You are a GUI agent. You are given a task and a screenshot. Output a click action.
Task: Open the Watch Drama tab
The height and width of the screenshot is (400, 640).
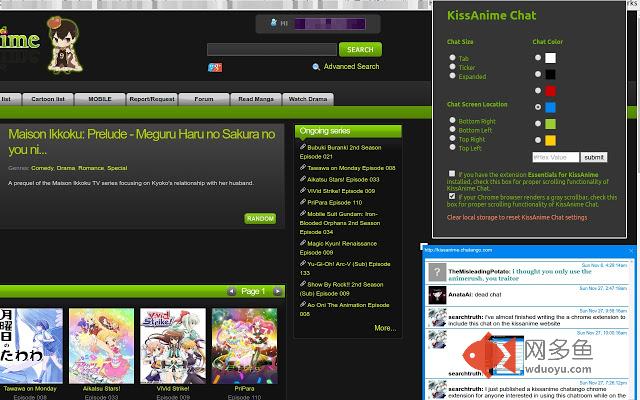click(308, 99)
